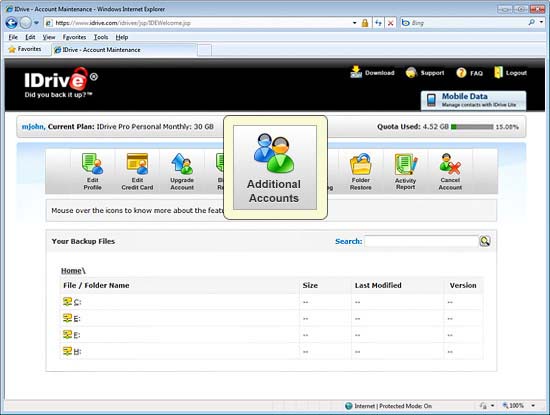Screen dimensions: 550x415
Task: Open the Favorites menu
Action: 74,37
